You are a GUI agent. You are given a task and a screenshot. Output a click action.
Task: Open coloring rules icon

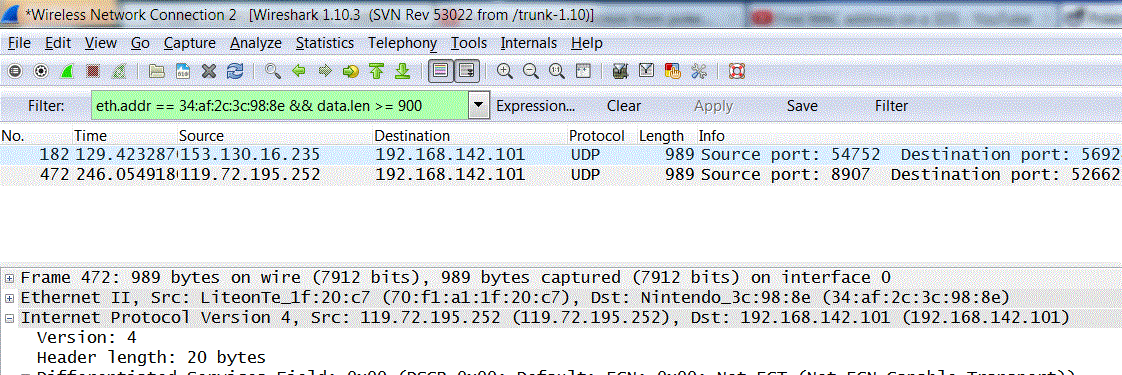[672, 71]
